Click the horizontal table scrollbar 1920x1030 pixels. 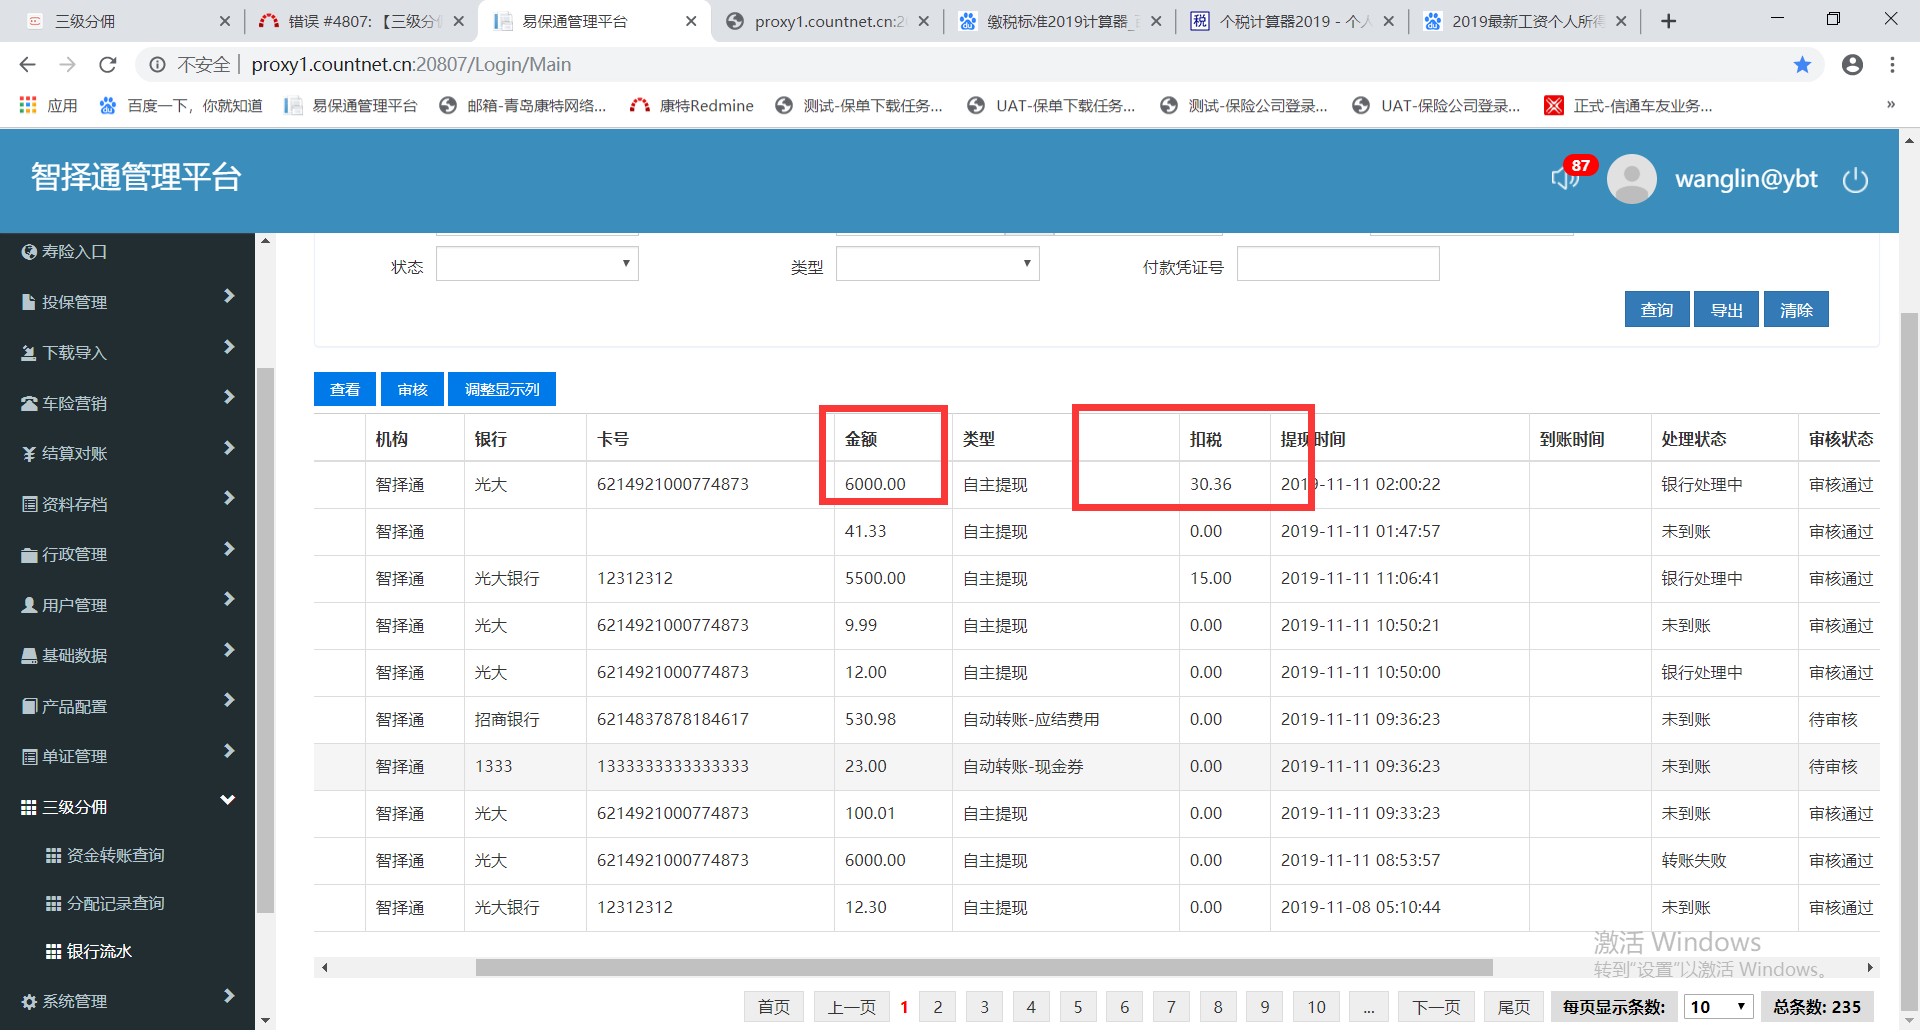[x=983, y=967]
